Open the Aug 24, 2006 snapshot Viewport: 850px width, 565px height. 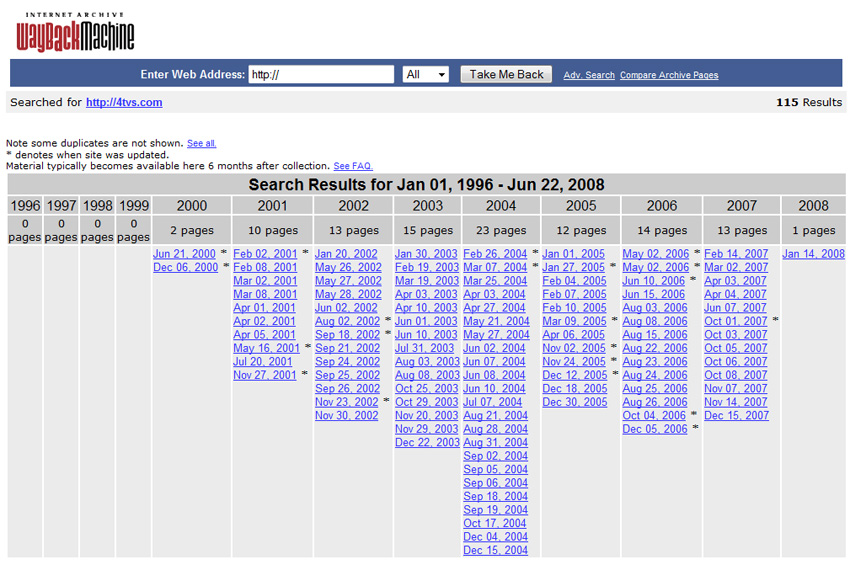coord(655,375)
